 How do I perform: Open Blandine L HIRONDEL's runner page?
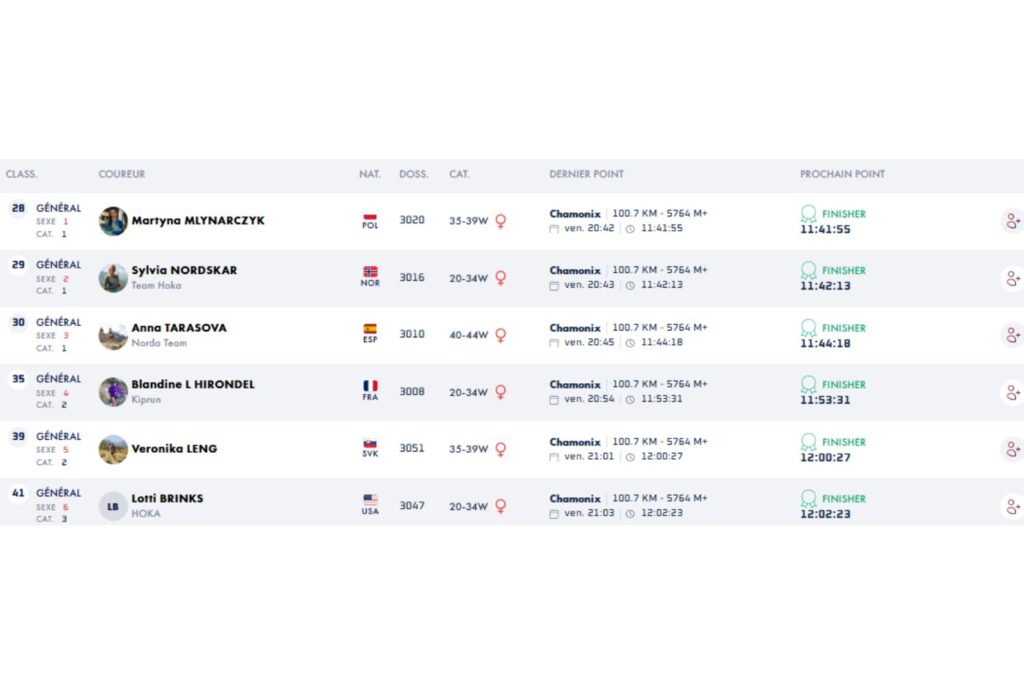point(193,385)
